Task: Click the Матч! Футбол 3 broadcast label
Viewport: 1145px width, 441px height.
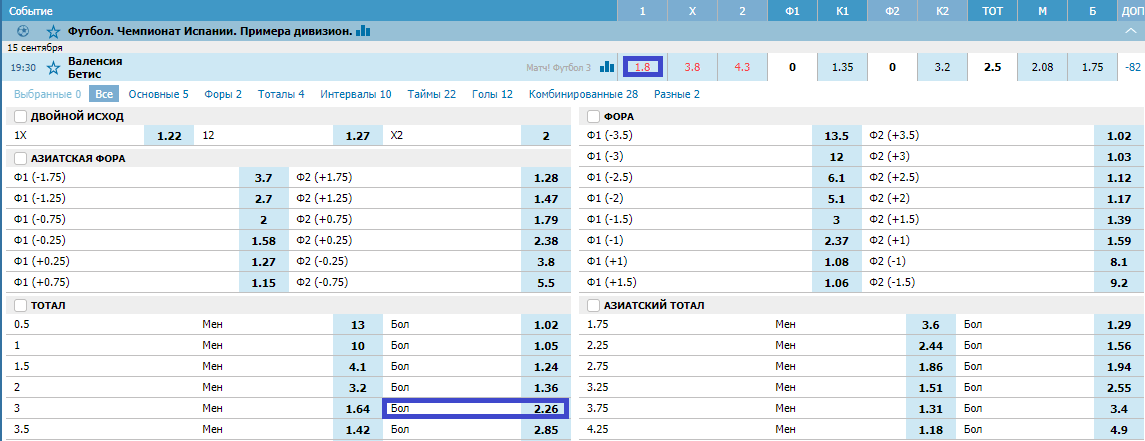Action: 559,67
